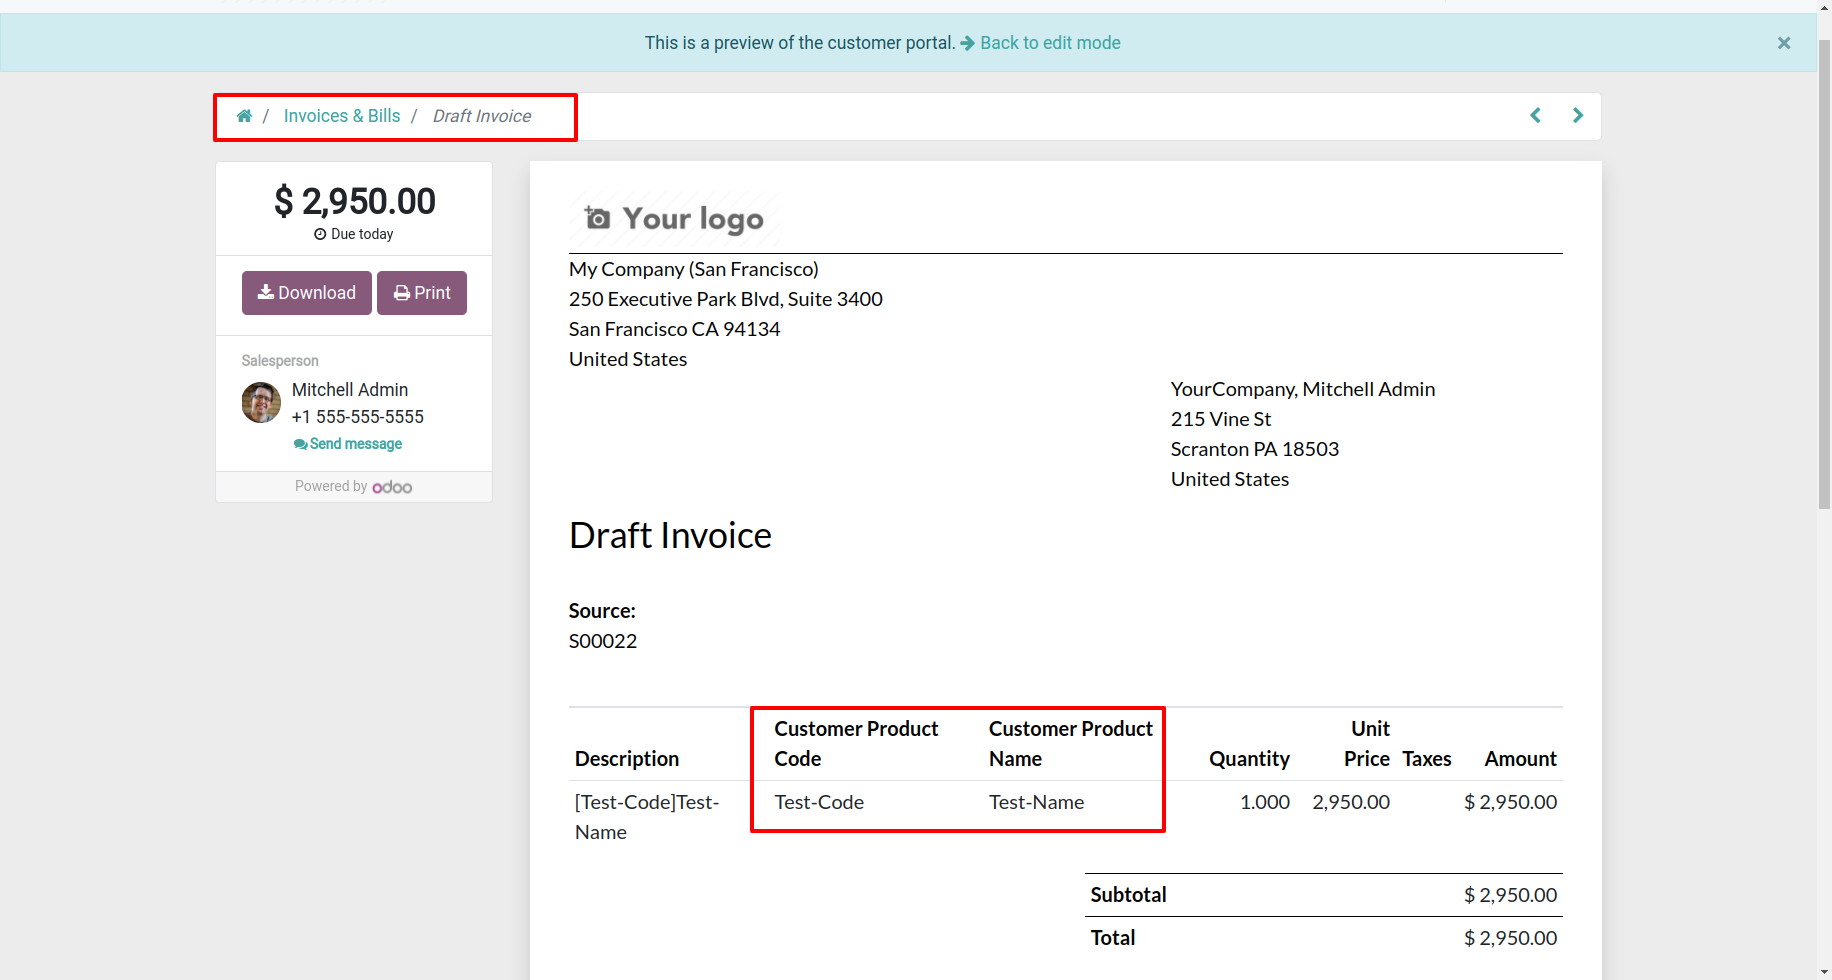
Task: Click Back to edit mode link
Action: click(1050, 43)
